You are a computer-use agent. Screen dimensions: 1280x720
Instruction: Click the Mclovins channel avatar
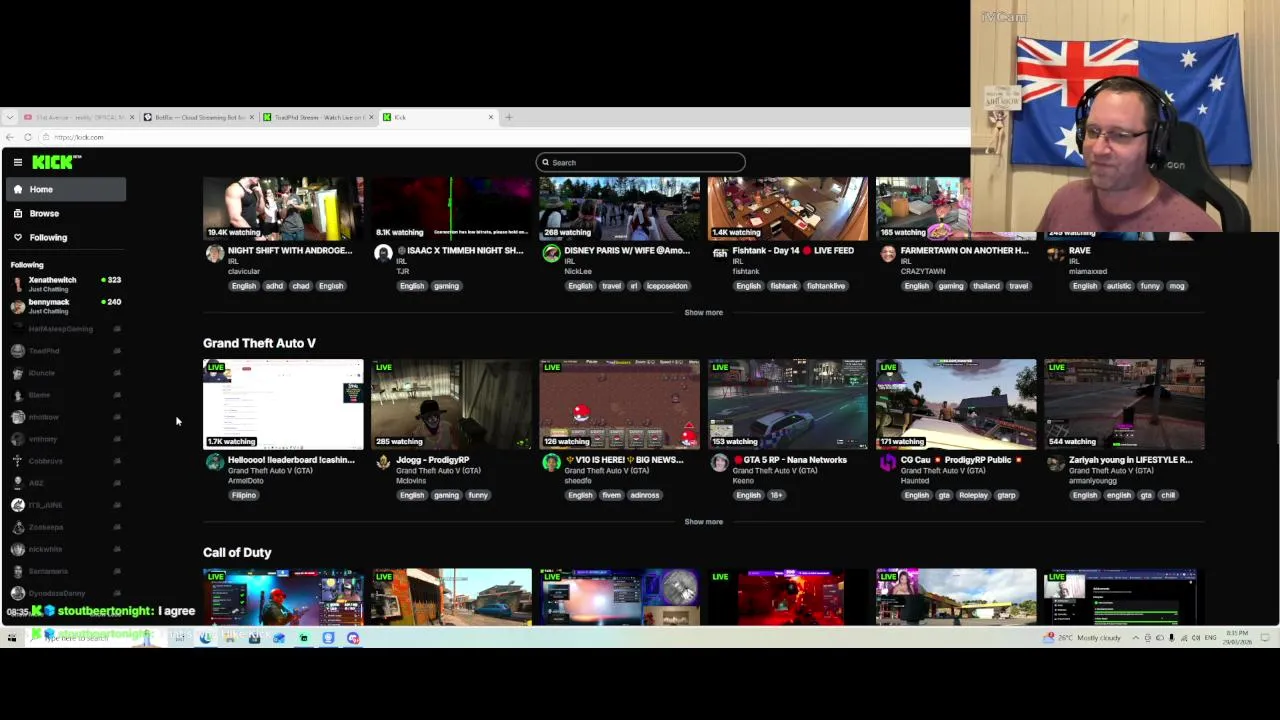pyautogui.click(x=383, y=462)
